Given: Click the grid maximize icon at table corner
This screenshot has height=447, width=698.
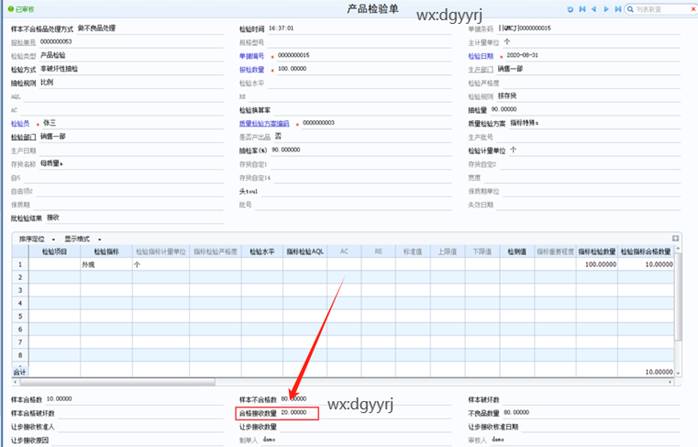Looking at the screenshot, I should tap(675, 238).
